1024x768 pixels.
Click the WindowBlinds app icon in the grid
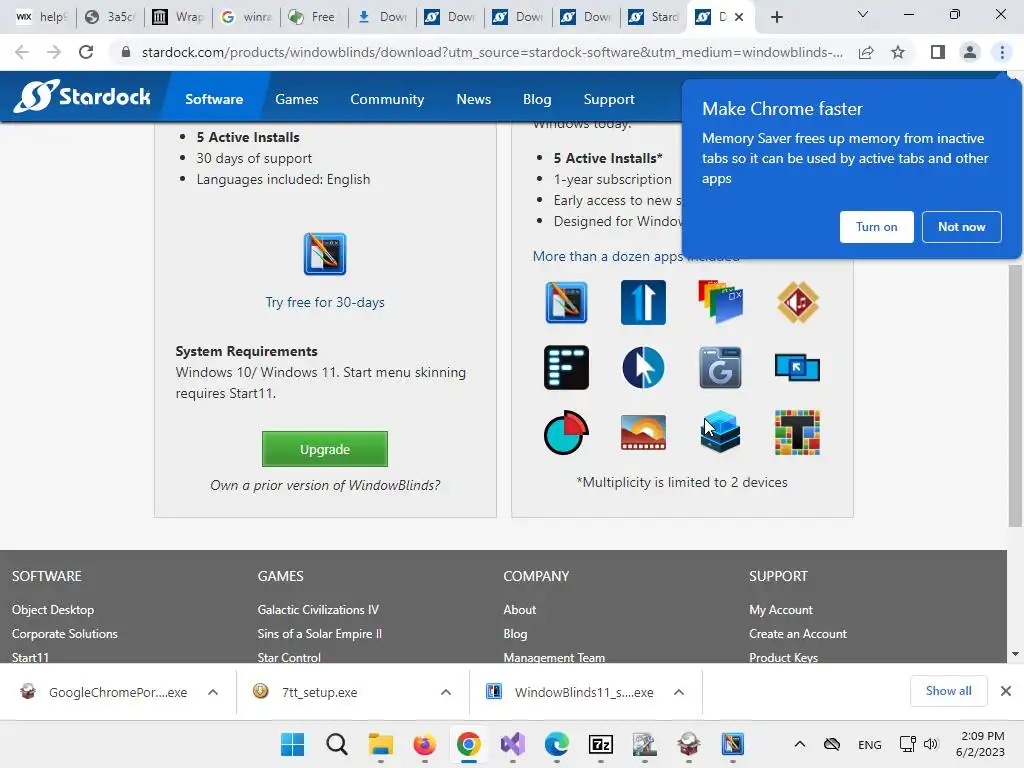coord(566,302)
